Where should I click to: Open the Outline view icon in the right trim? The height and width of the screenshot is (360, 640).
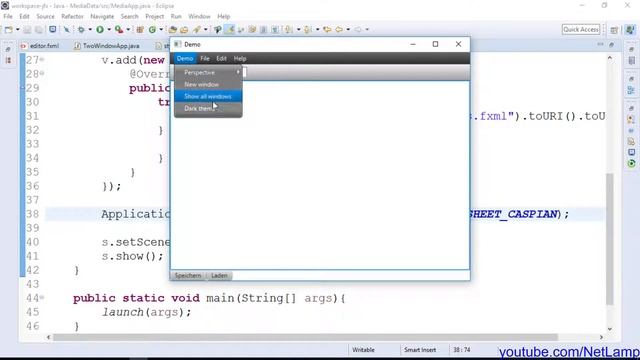[631, 90]
